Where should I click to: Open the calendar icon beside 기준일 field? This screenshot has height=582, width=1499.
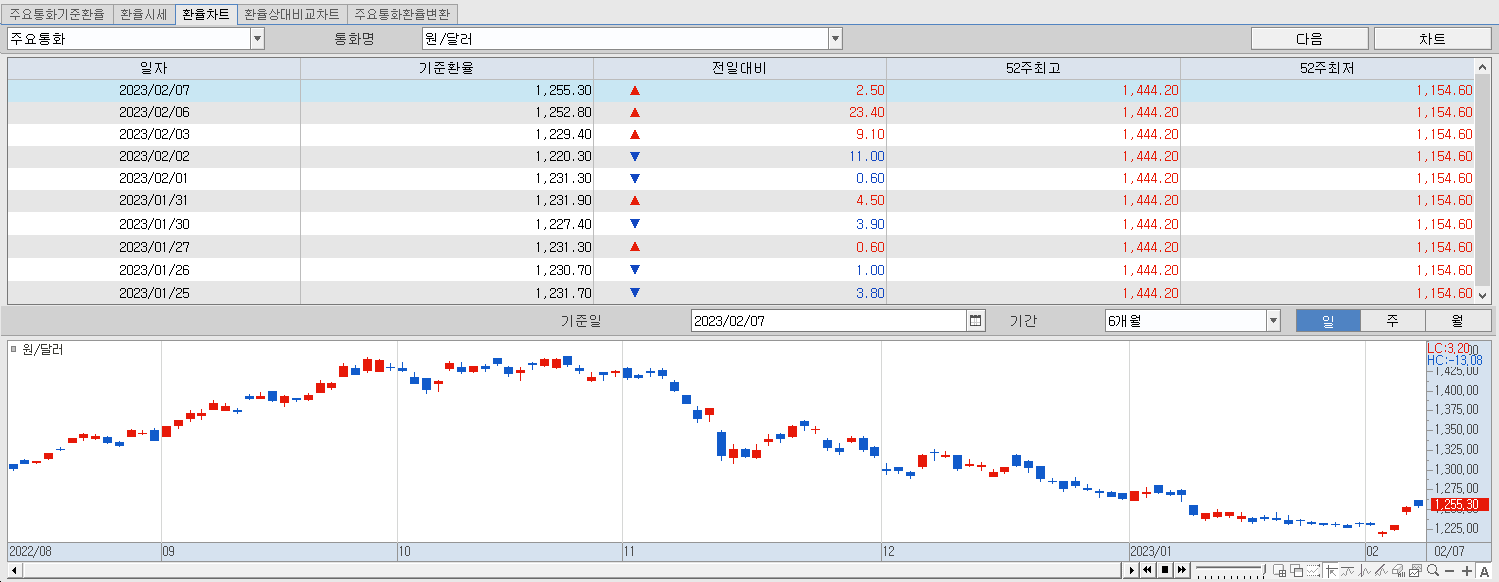[x=975, y=320]
